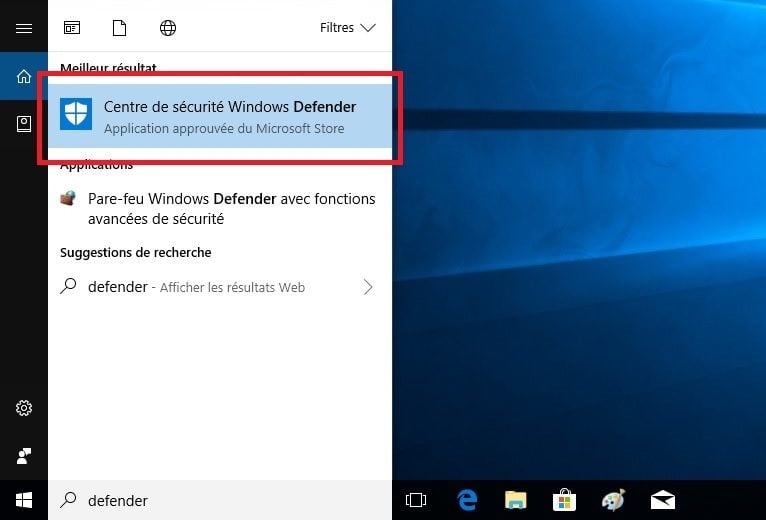Open the Mail app from taskbar
This screenshot has height=520, width=766.
(663, 500)
